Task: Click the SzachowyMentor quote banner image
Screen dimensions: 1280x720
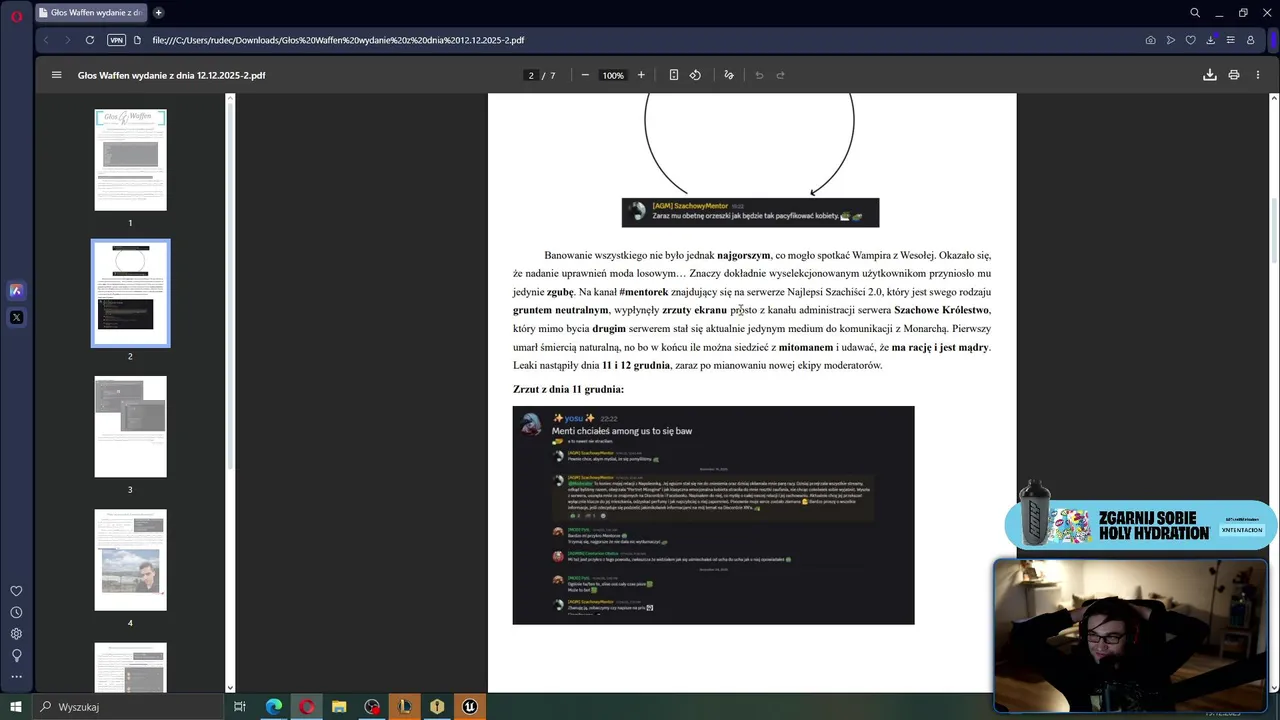Action: pyautogui.click(x=750, y=212)
